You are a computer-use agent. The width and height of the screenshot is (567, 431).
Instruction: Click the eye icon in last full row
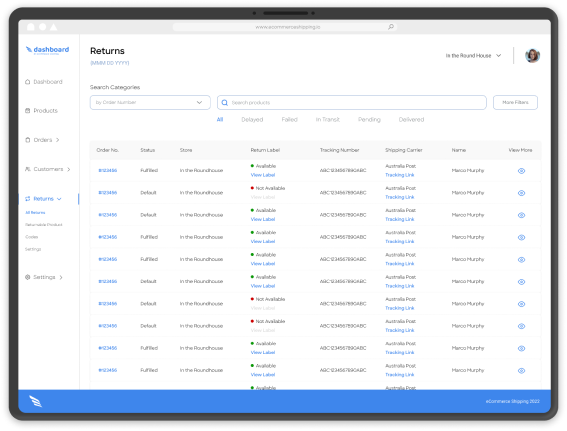pos(521,371)
